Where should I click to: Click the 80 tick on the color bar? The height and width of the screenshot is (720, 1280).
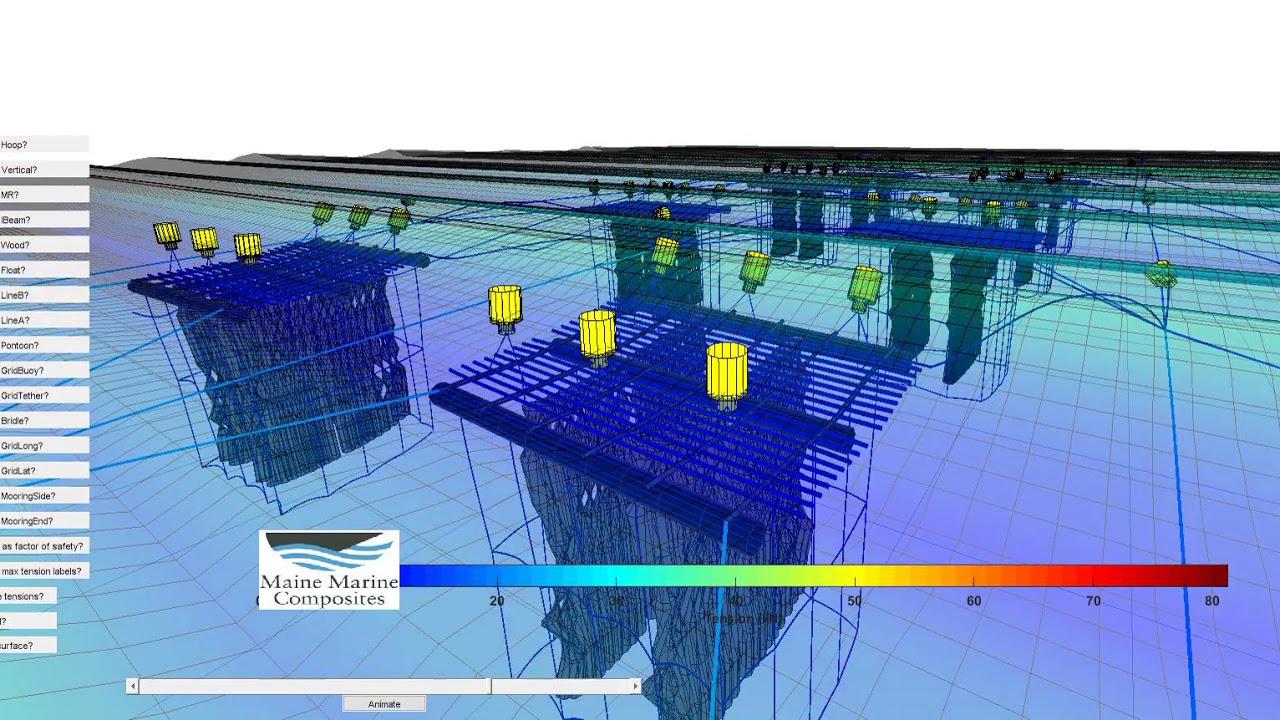1212,601
